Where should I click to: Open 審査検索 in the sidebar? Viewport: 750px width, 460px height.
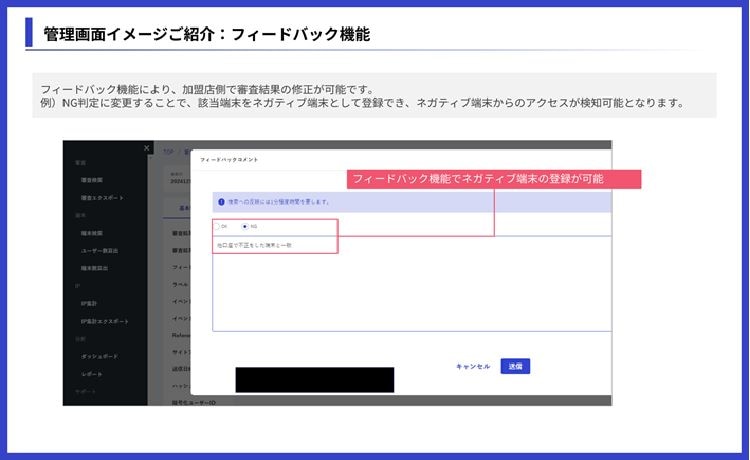tap(92, 180)
